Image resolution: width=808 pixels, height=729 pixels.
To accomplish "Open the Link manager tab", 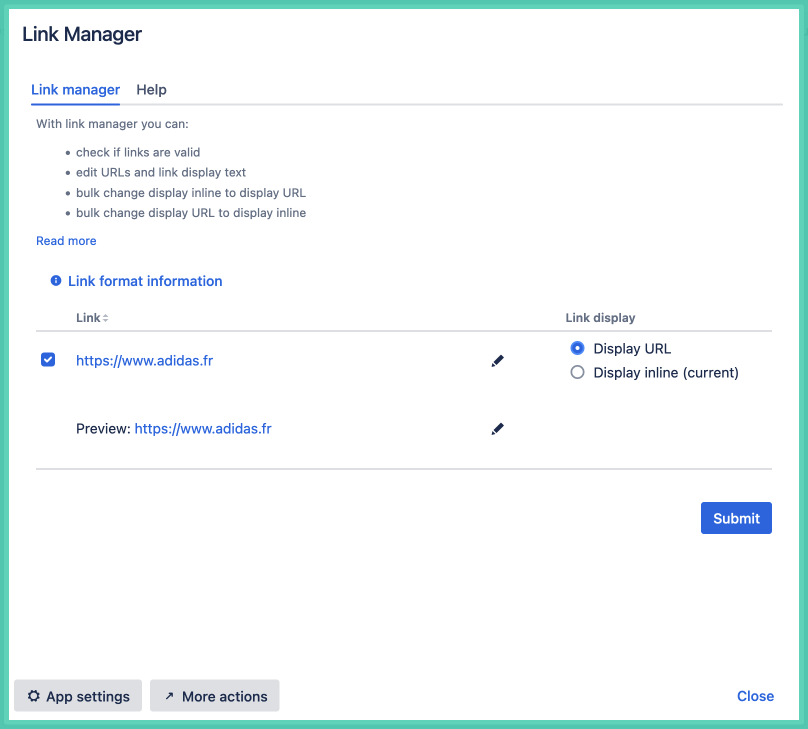I will 75,90.
